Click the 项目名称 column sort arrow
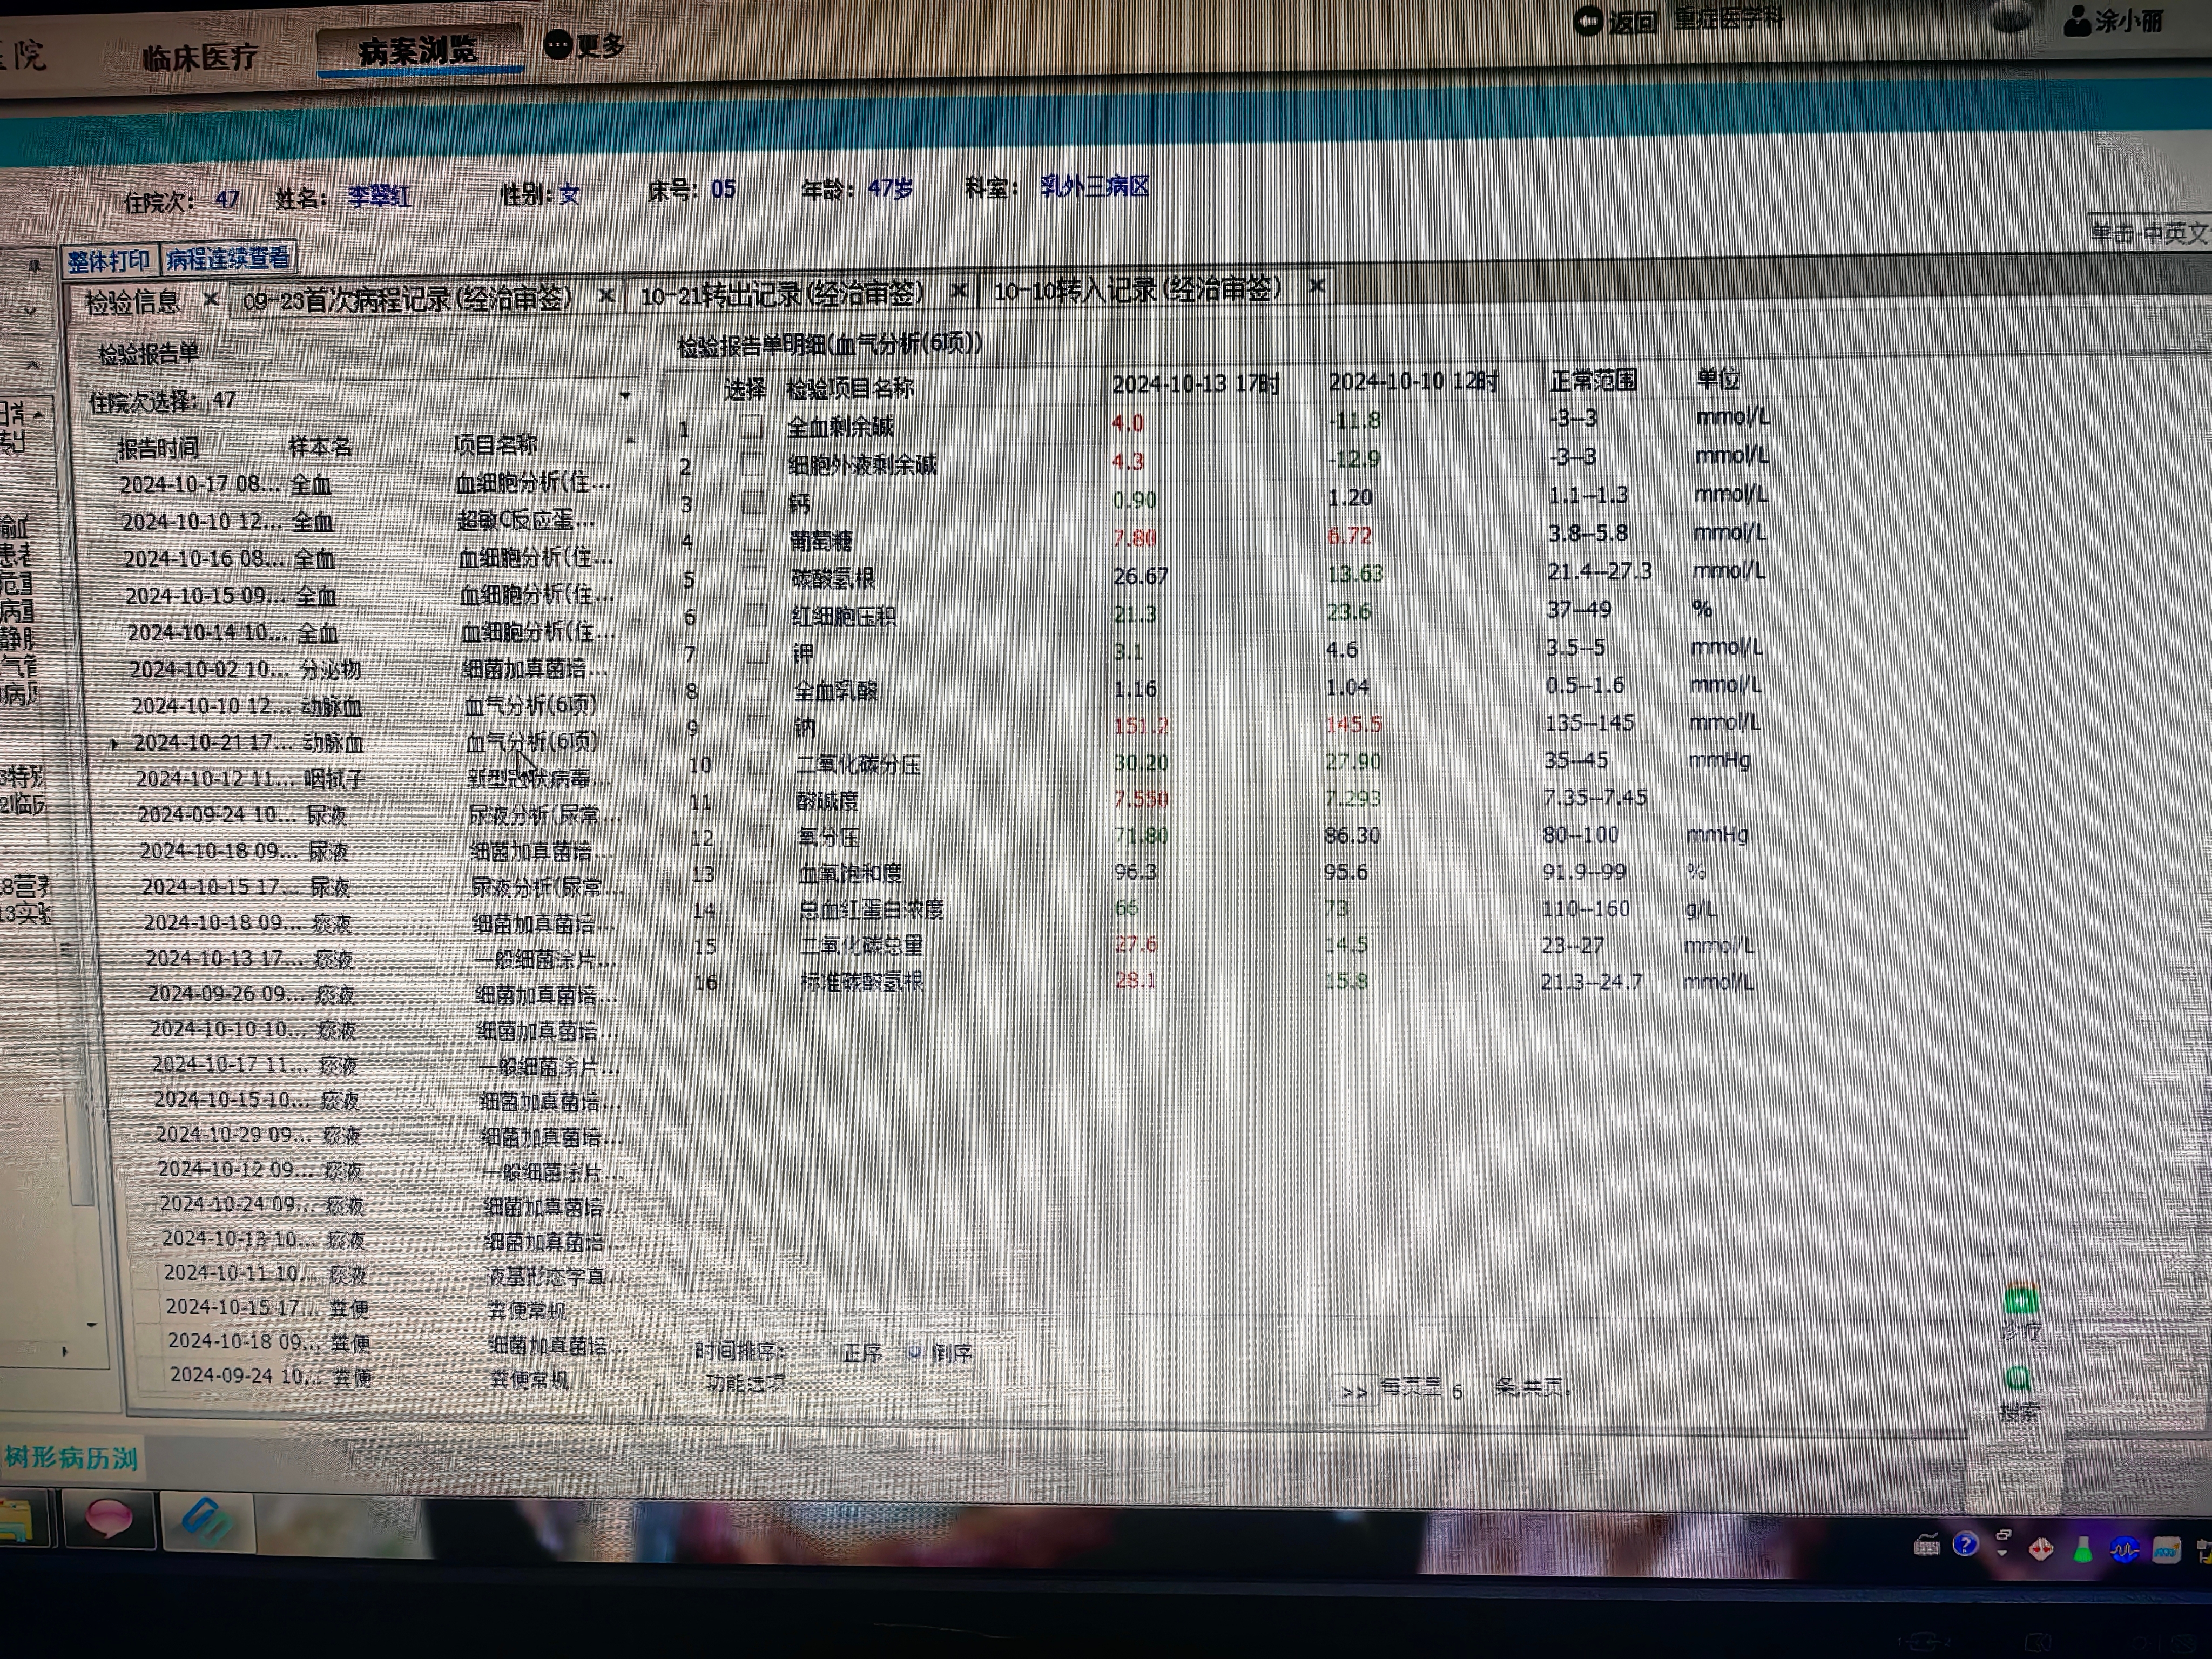The width and height of the screenshot is (2212, 1659). tap(631, 441)
